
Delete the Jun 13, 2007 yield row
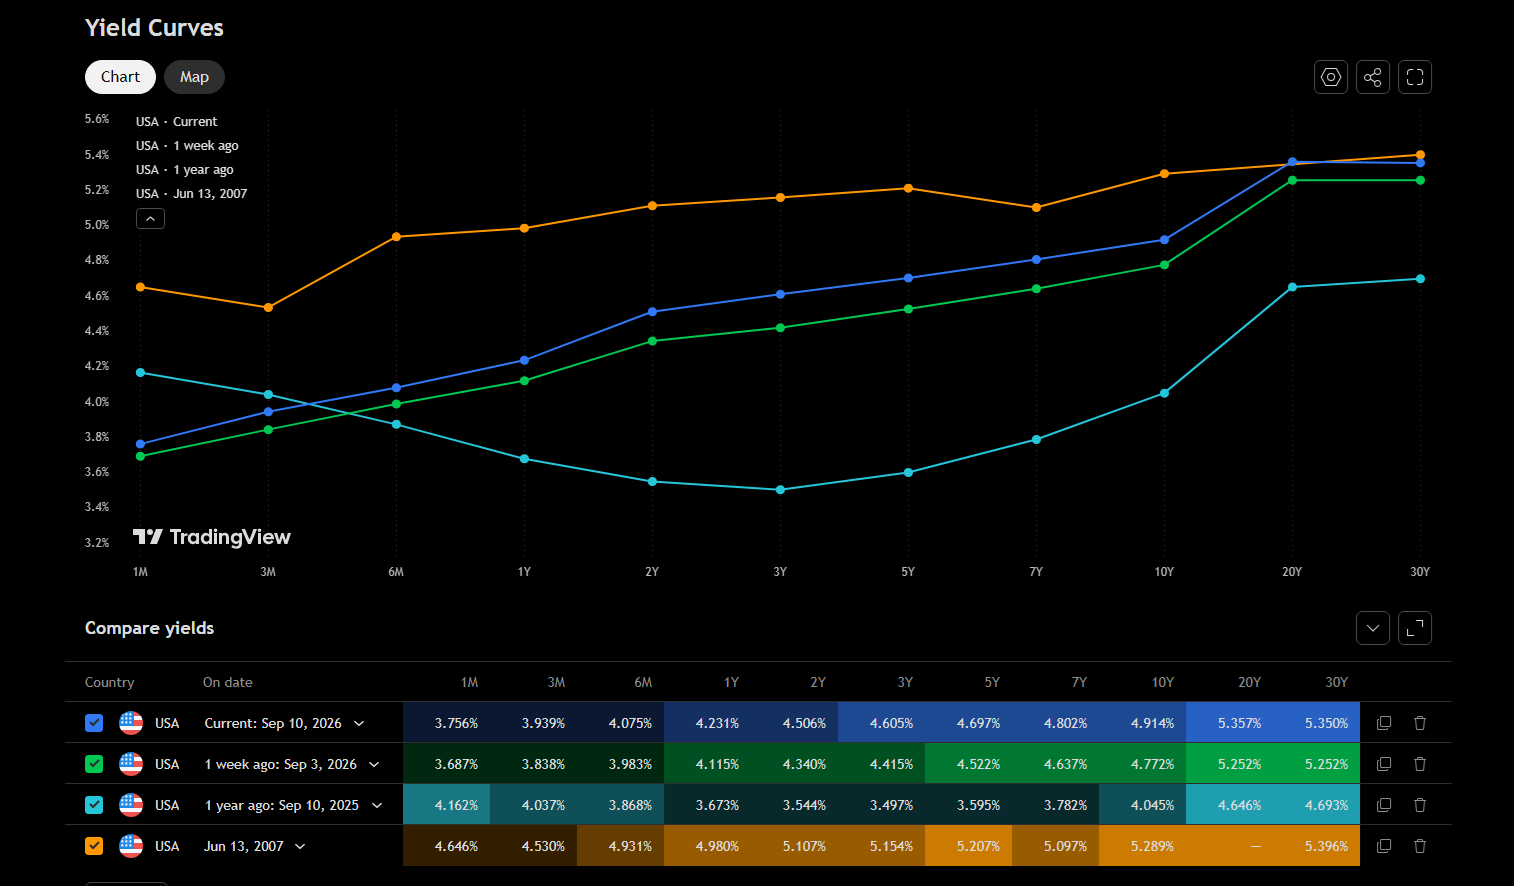click(1420, 846)
